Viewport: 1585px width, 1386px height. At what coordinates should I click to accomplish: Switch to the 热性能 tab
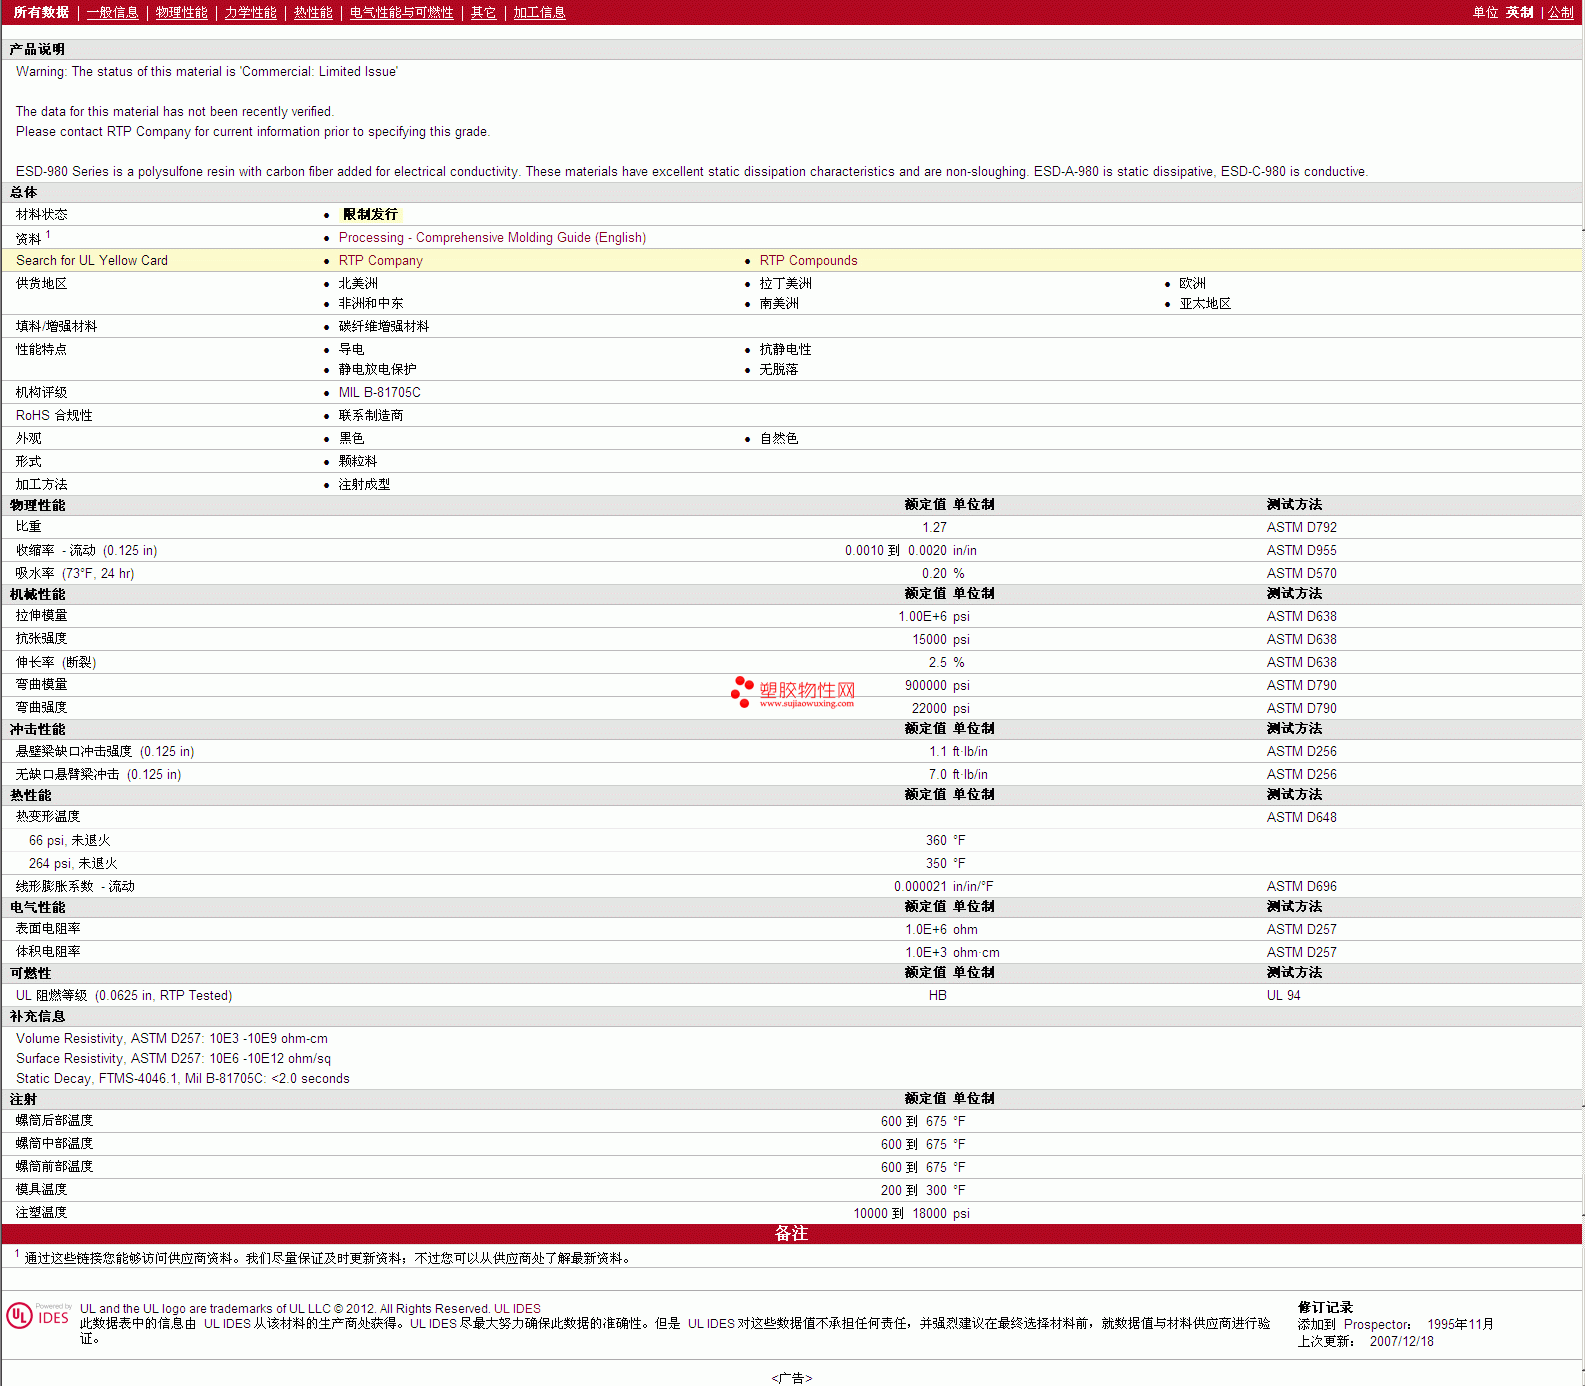[x=313, y=12]
